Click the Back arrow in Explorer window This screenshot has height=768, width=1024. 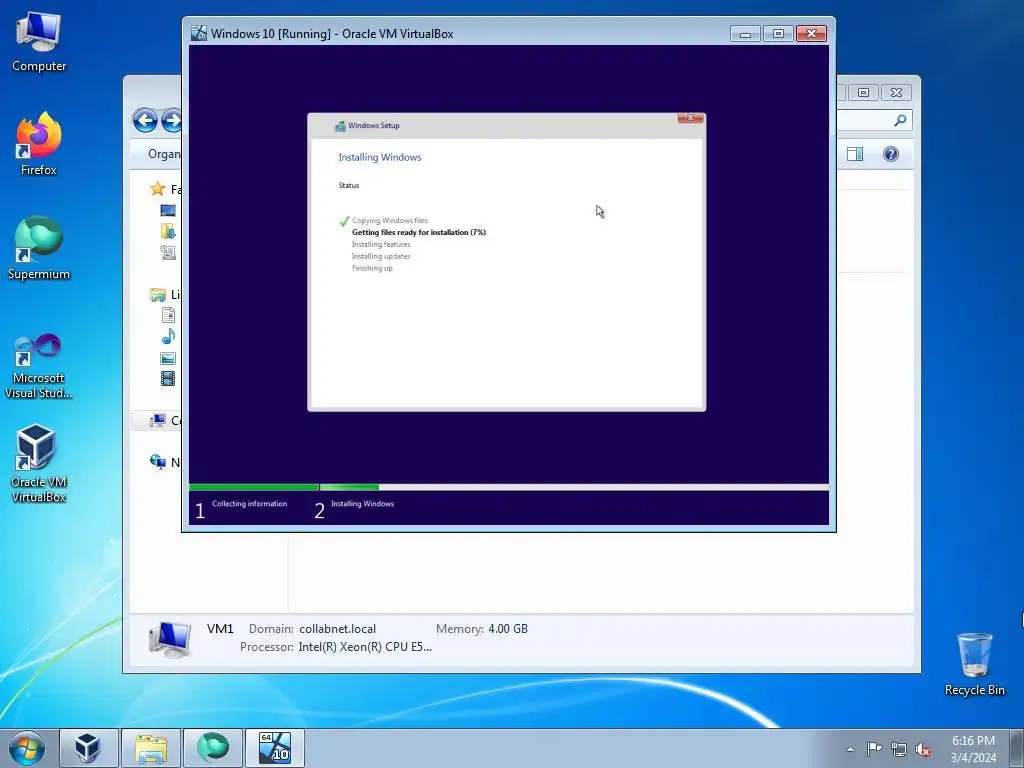point(145,120)
